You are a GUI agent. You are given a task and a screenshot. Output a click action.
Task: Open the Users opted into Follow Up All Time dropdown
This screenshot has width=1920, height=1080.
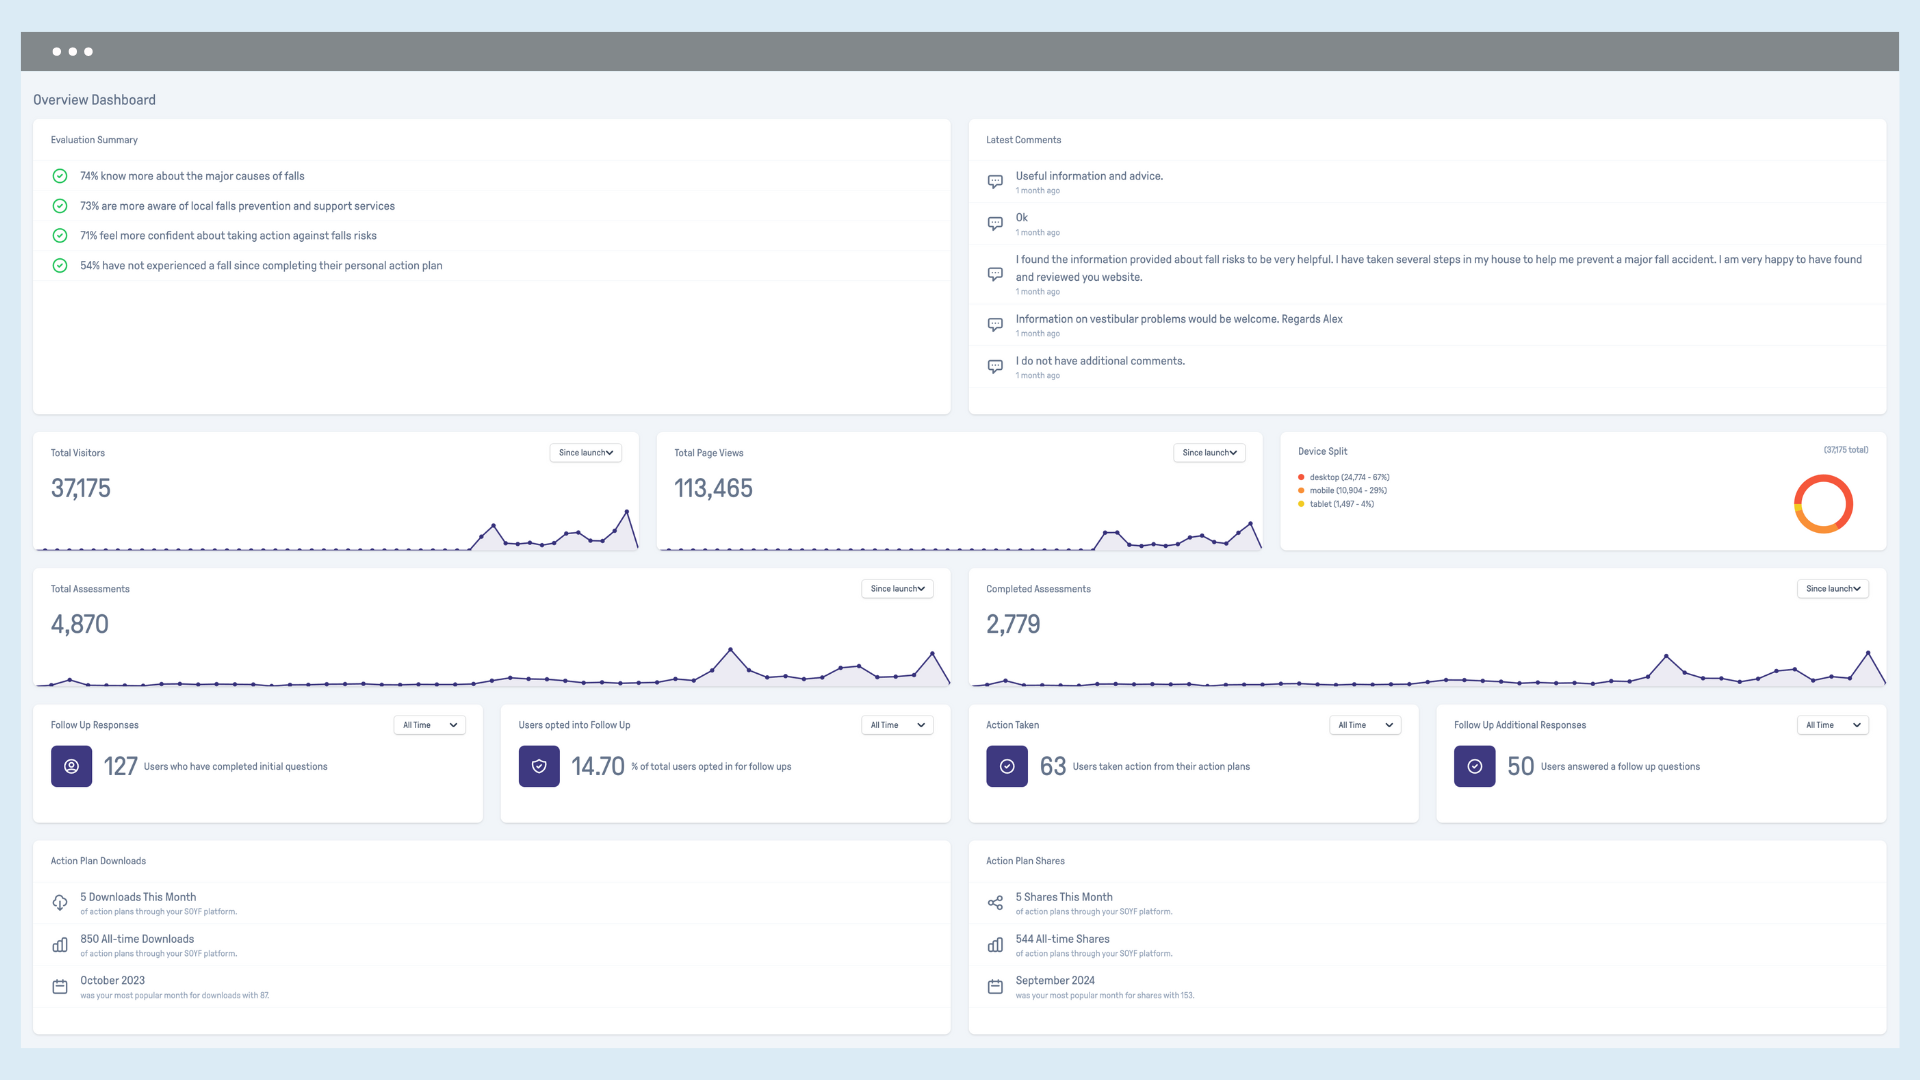pos(897,725)
